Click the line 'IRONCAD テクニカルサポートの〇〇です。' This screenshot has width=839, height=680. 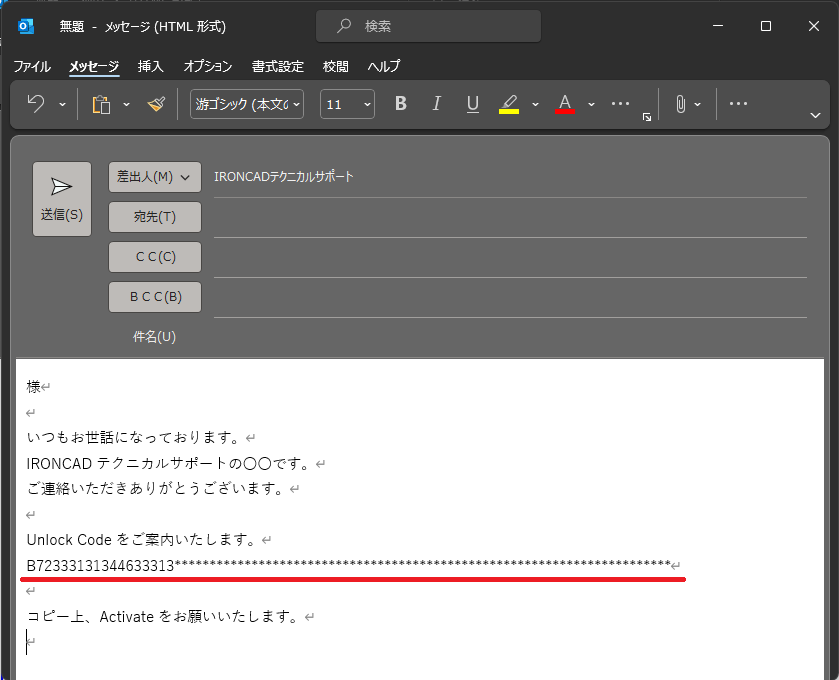[x=169, y=463]
